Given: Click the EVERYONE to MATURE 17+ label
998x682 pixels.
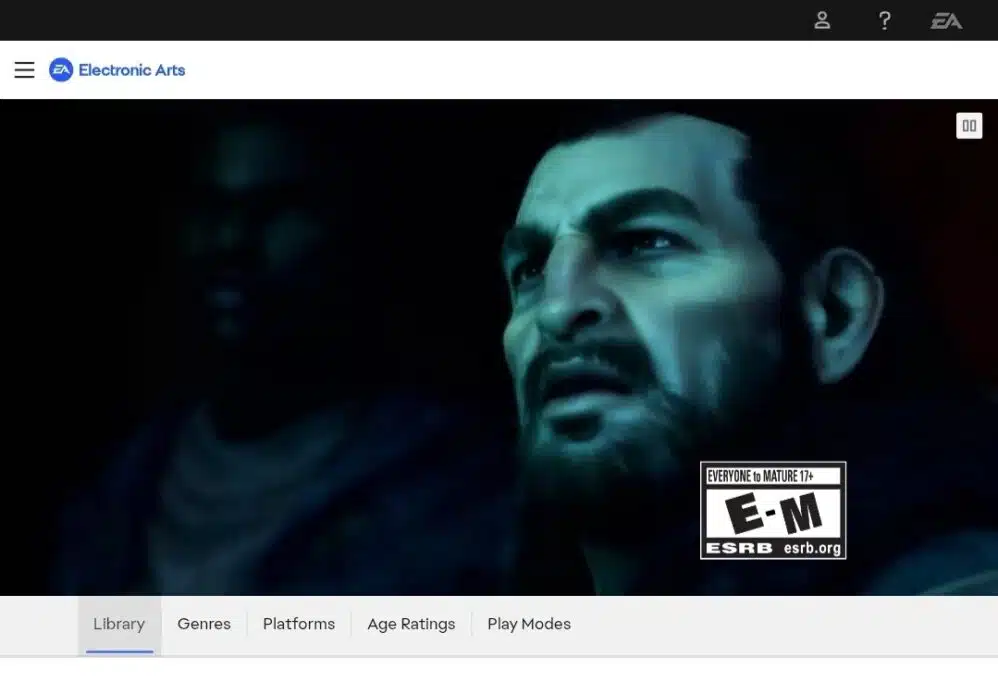Looking at the screenshot, I should pyautogui.click(x=760, y=476).
